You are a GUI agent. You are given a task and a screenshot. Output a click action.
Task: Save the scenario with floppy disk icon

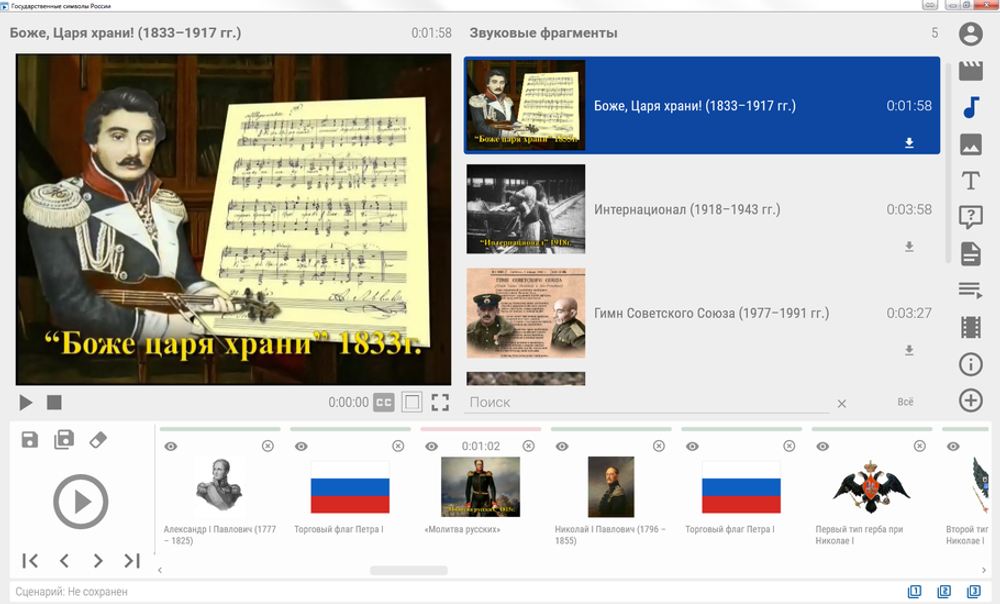pyautogui.click(x=30, y=440)
